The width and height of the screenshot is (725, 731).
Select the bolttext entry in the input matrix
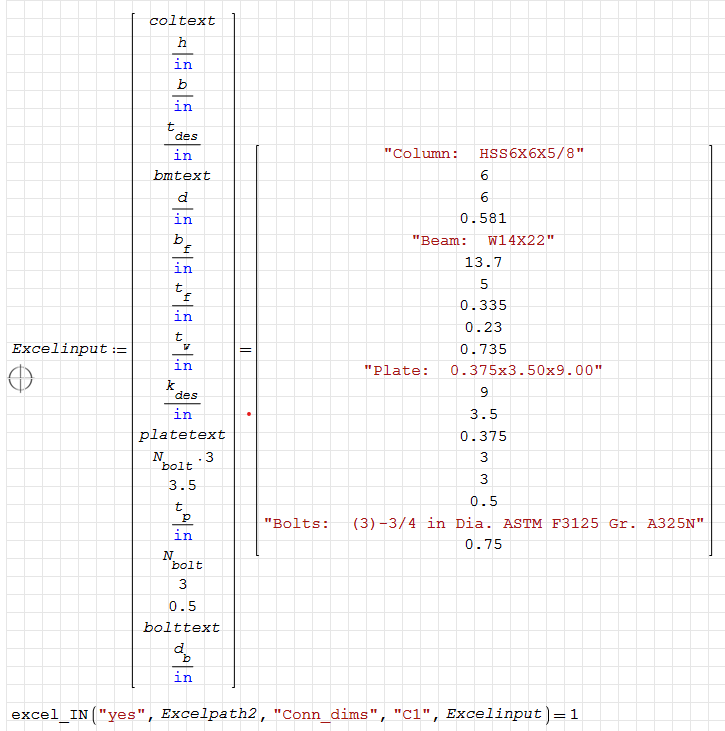[182, 627]
